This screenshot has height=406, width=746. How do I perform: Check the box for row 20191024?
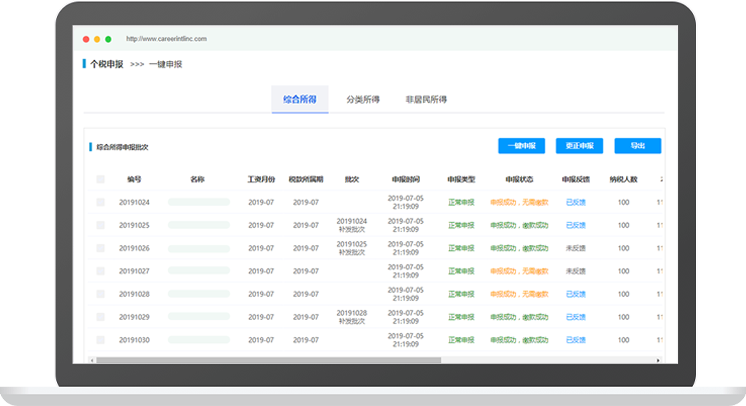[x=100, y=202]
